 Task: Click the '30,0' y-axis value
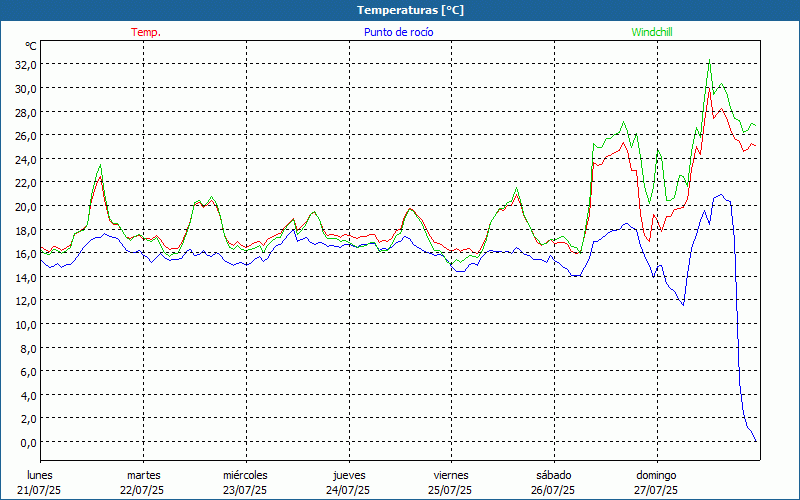[x=26, y=89]
